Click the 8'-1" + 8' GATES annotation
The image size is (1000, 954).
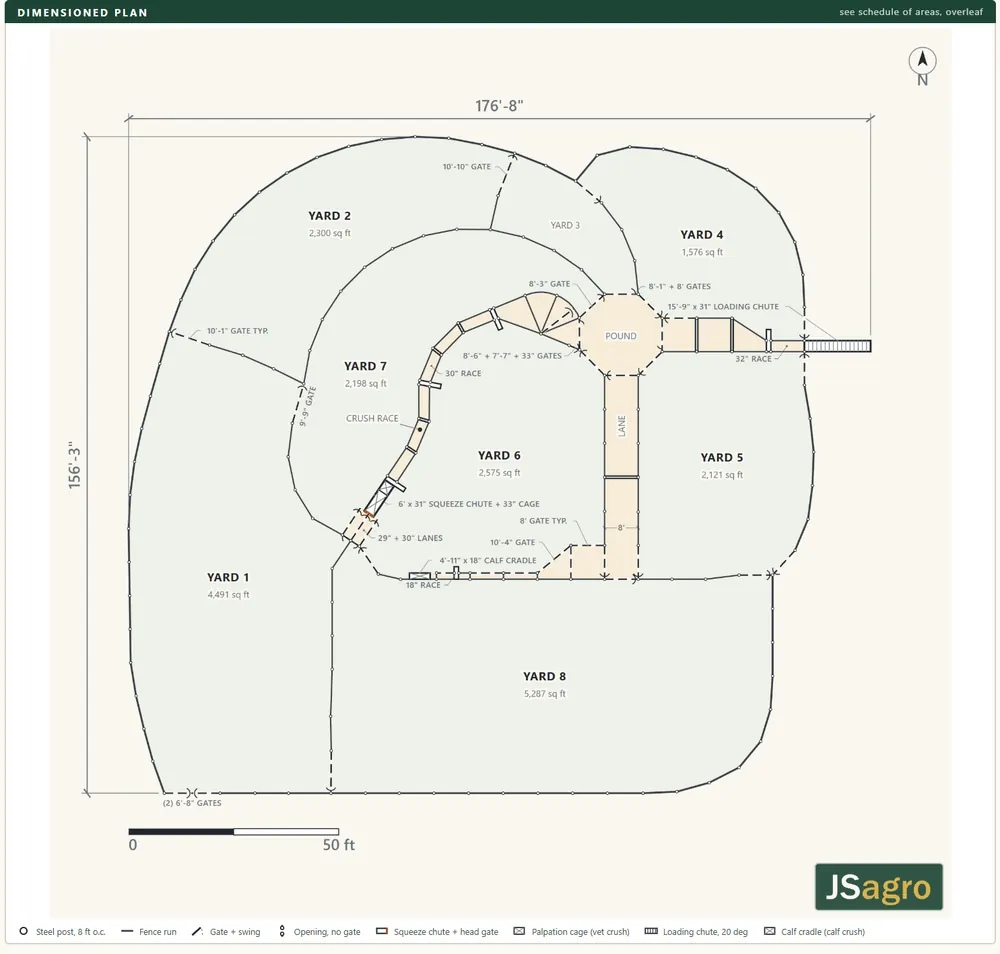point(679,286)
